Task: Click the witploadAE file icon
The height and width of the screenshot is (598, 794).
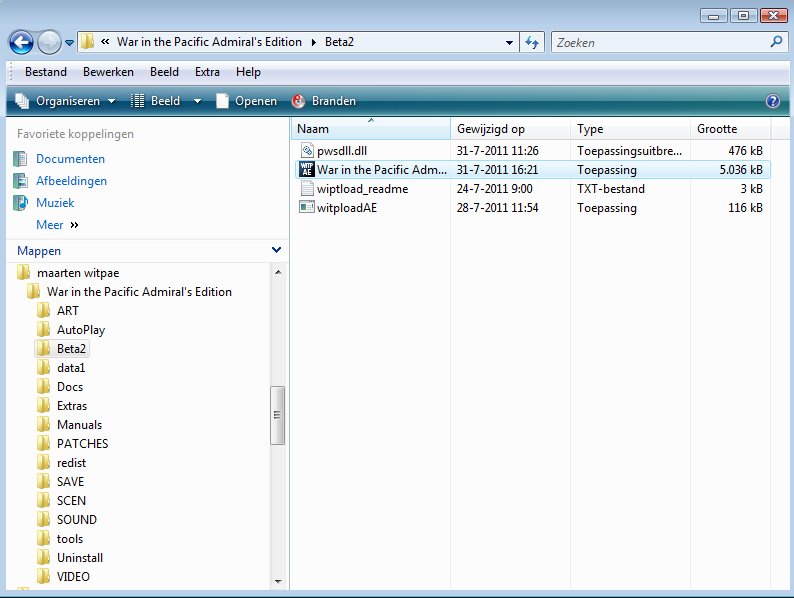Action: click(x=306, y=207)
